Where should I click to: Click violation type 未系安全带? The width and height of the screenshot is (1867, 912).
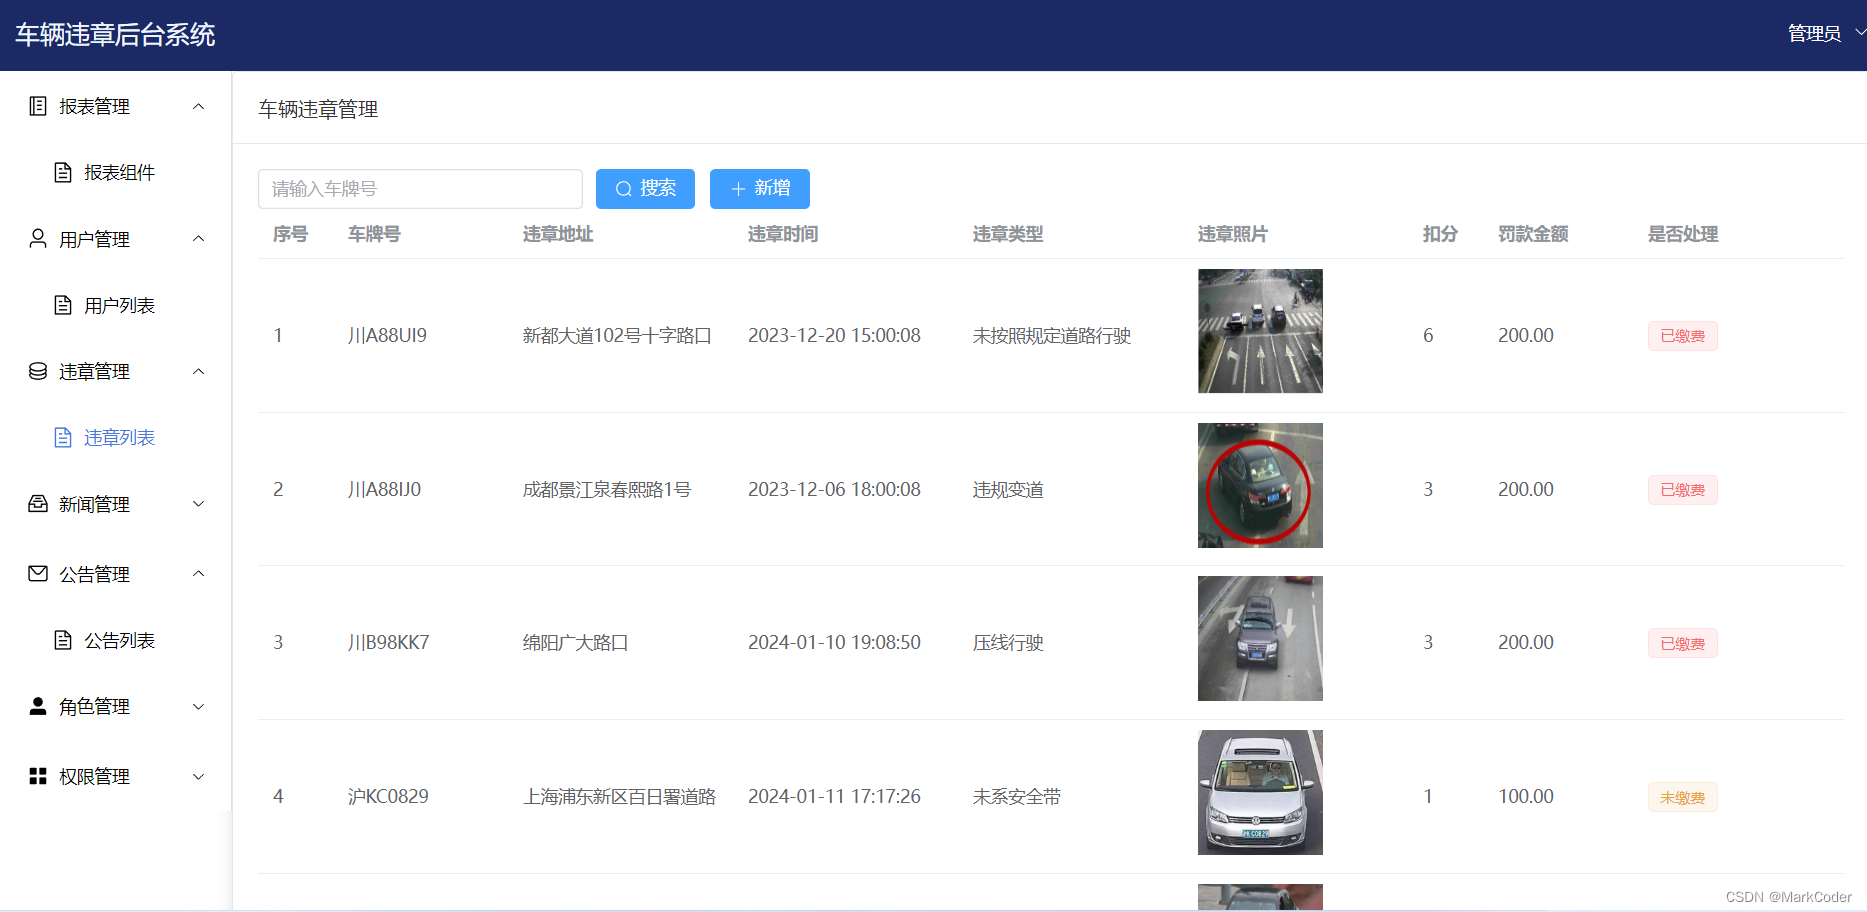point(1017,797)
